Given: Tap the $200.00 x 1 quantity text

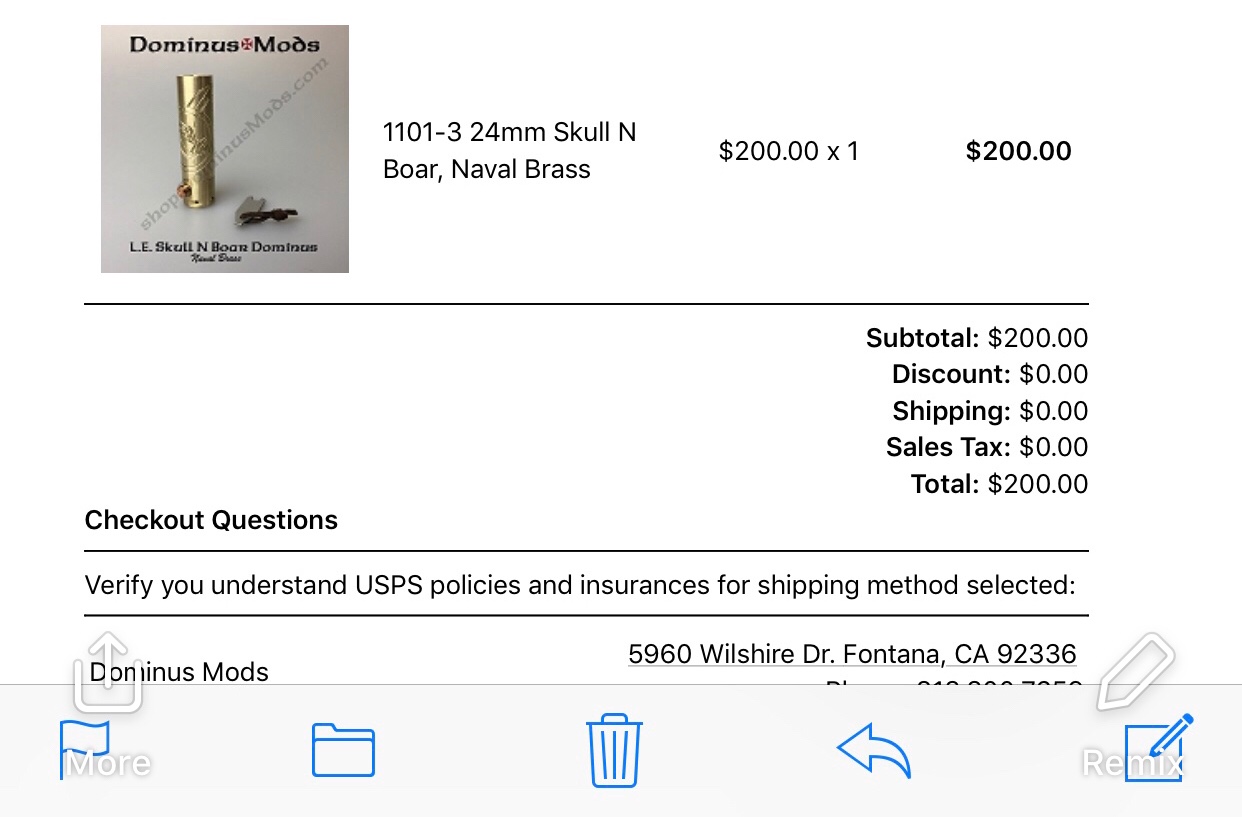Looking at the screenshot, I should 788,151.
